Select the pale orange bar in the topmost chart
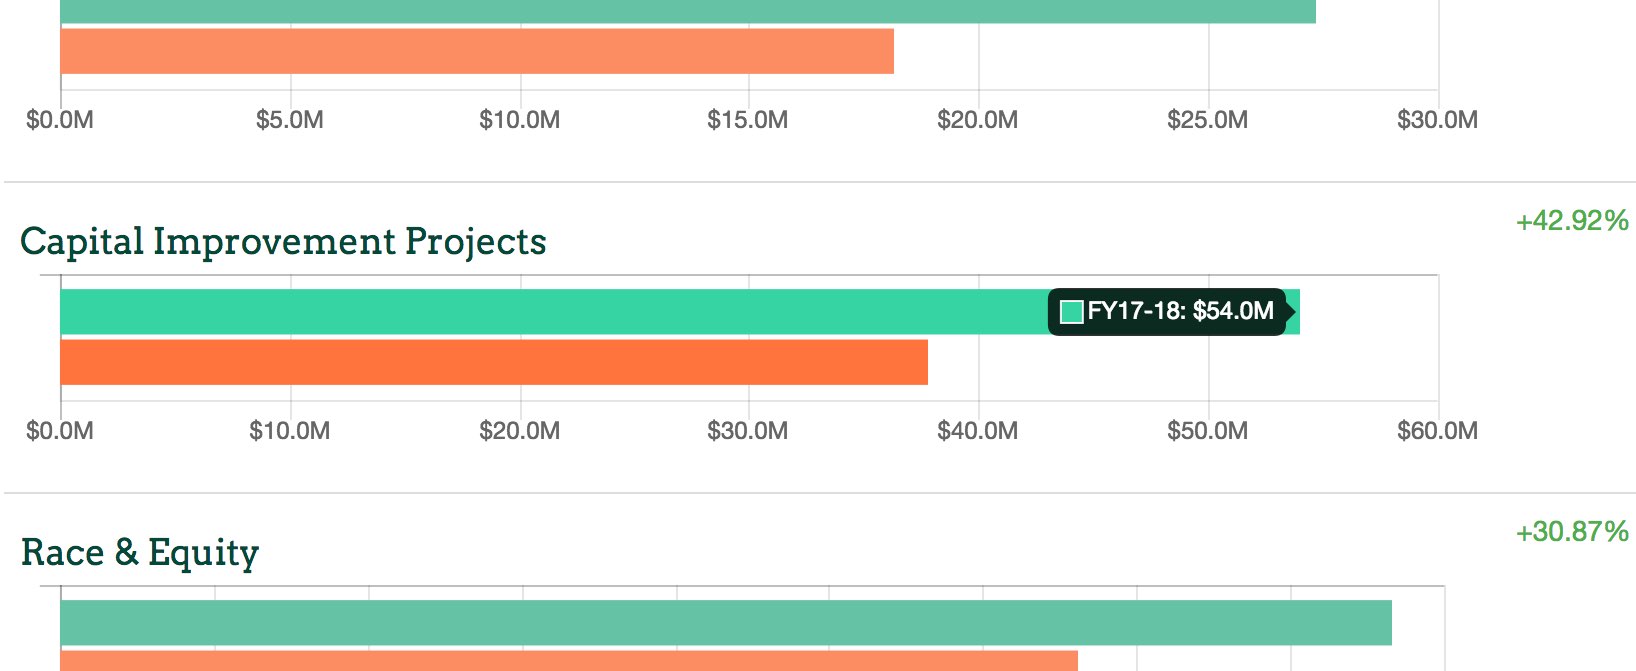This screenshot has width=1636, height=671. [477, 51]
